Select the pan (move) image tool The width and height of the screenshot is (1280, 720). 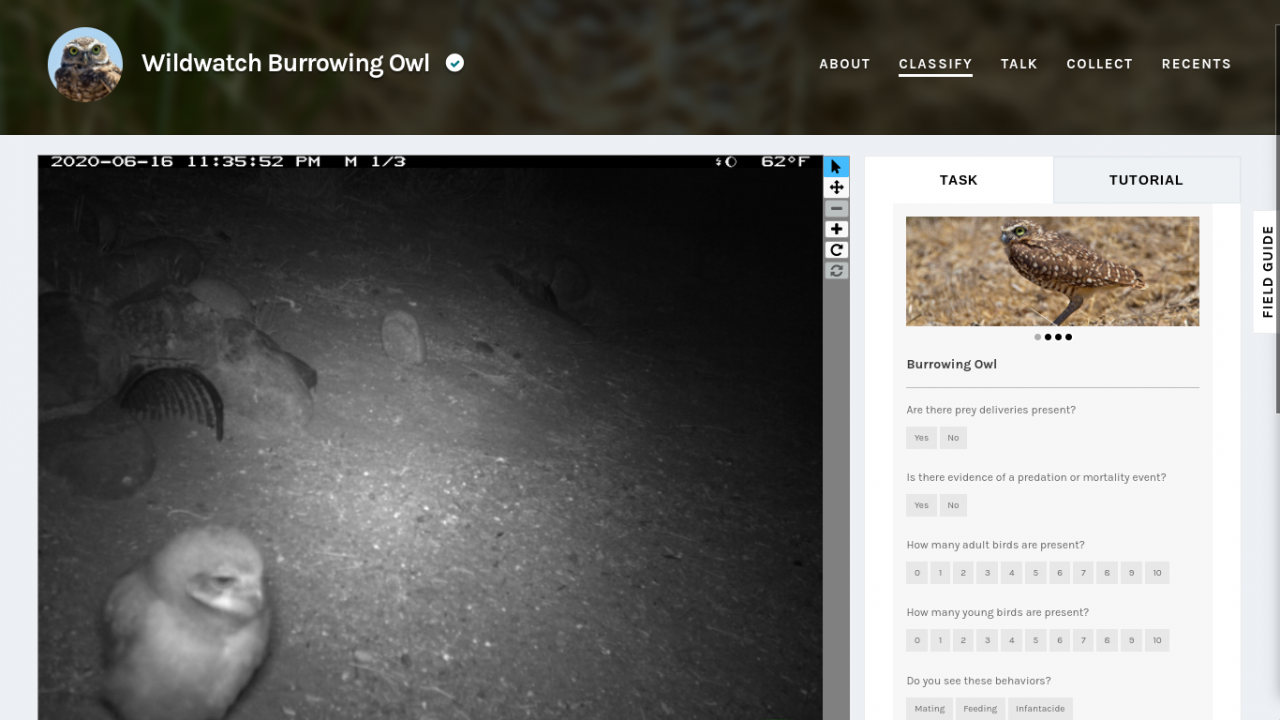tap(836, 187)
